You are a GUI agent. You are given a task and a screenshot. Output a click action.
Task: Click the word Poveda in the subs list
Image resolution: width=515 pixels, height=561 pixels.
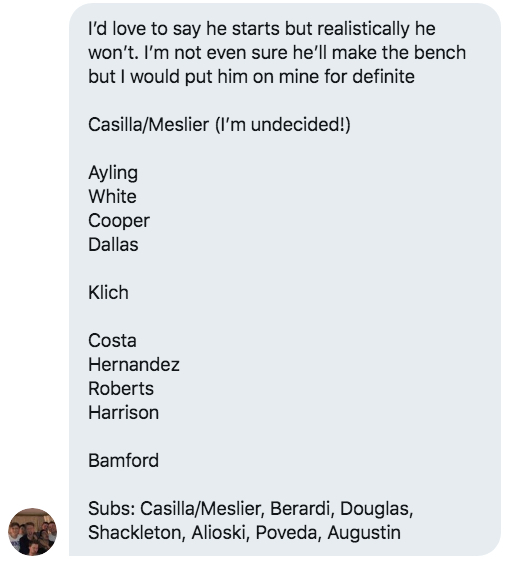pyautogui.click(x=288, y=533)
